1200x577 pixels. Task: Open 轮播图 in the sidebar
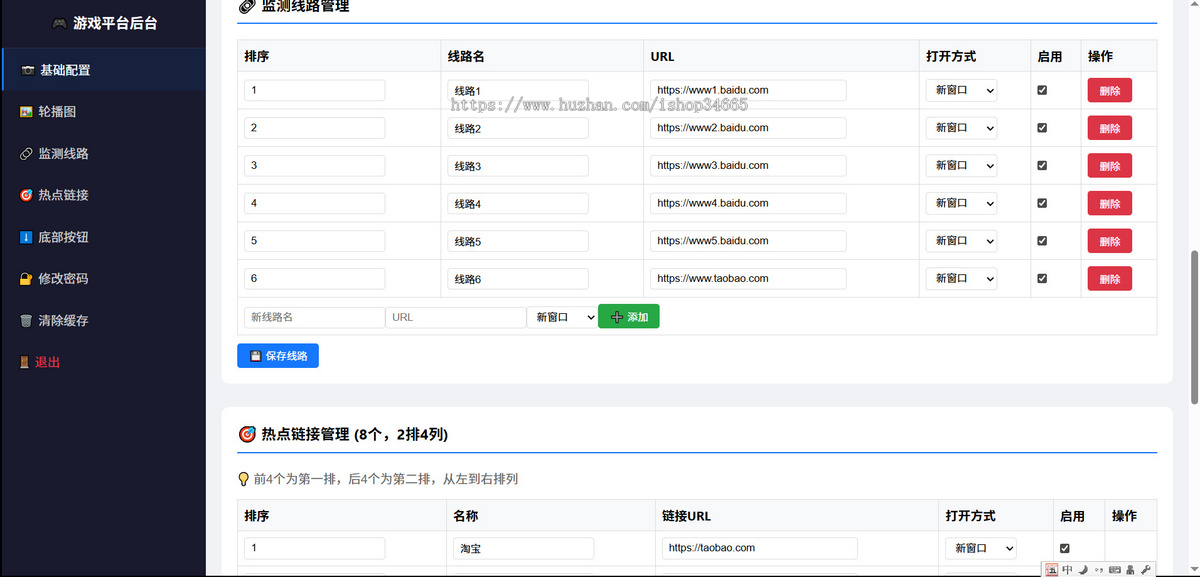point(103,112)
